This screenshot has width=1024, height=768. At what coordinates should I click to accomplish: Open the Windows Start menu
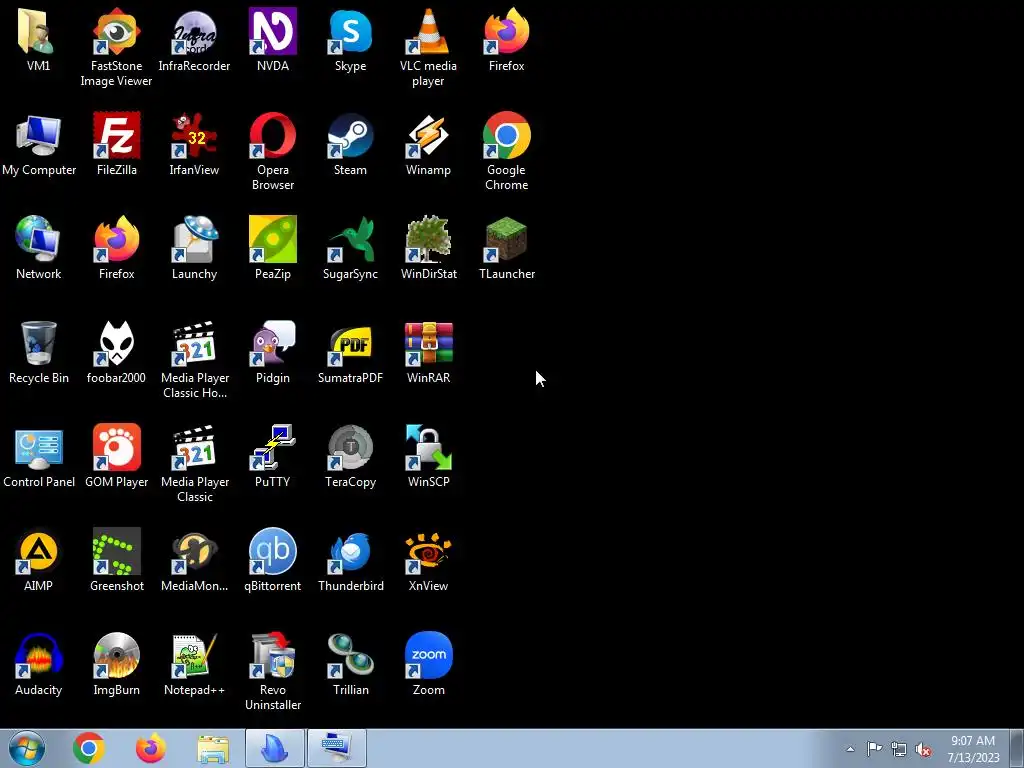[27, 748]
